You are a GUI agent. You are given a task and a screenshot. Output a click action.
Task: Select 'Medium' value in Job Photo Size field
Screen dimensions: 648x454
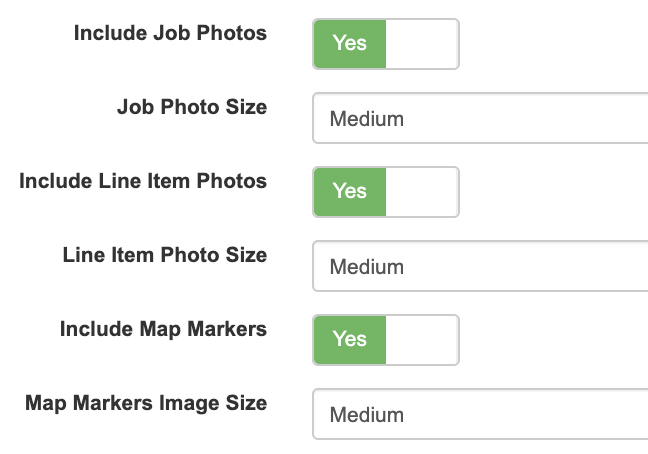(367, 119)
